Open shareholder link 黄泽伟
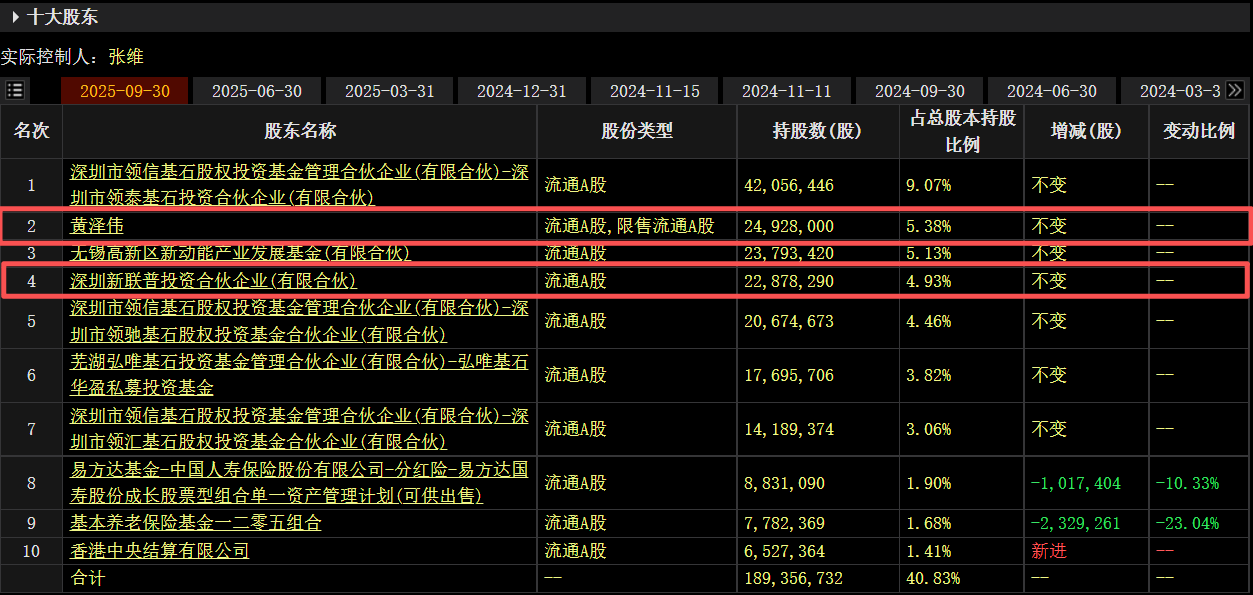The width and height of the screenshot is (1253, 595). tap(97, 226)
